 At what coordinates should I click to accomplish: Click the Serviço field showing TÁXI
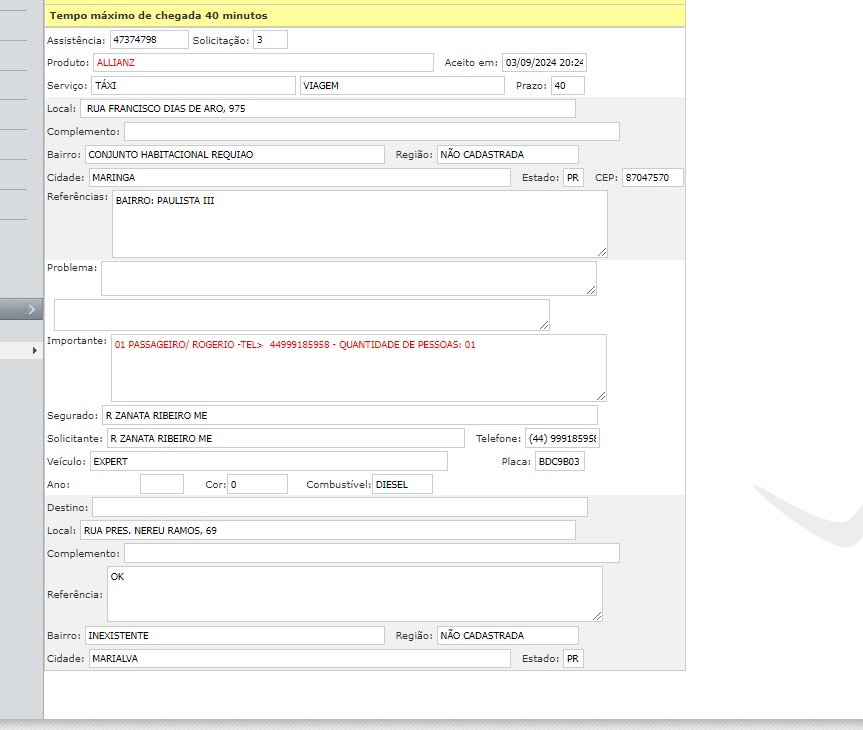coord(193,86)
